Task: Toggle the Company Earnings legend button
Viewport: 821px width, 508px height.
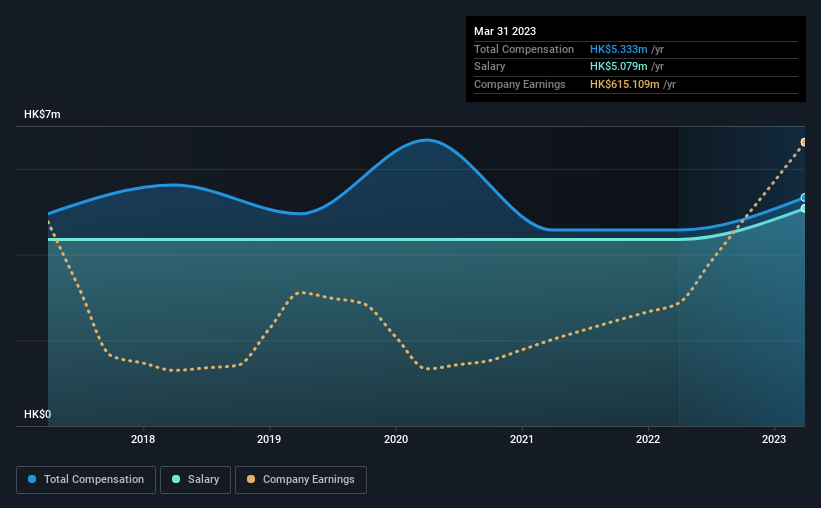Action: 301,480
